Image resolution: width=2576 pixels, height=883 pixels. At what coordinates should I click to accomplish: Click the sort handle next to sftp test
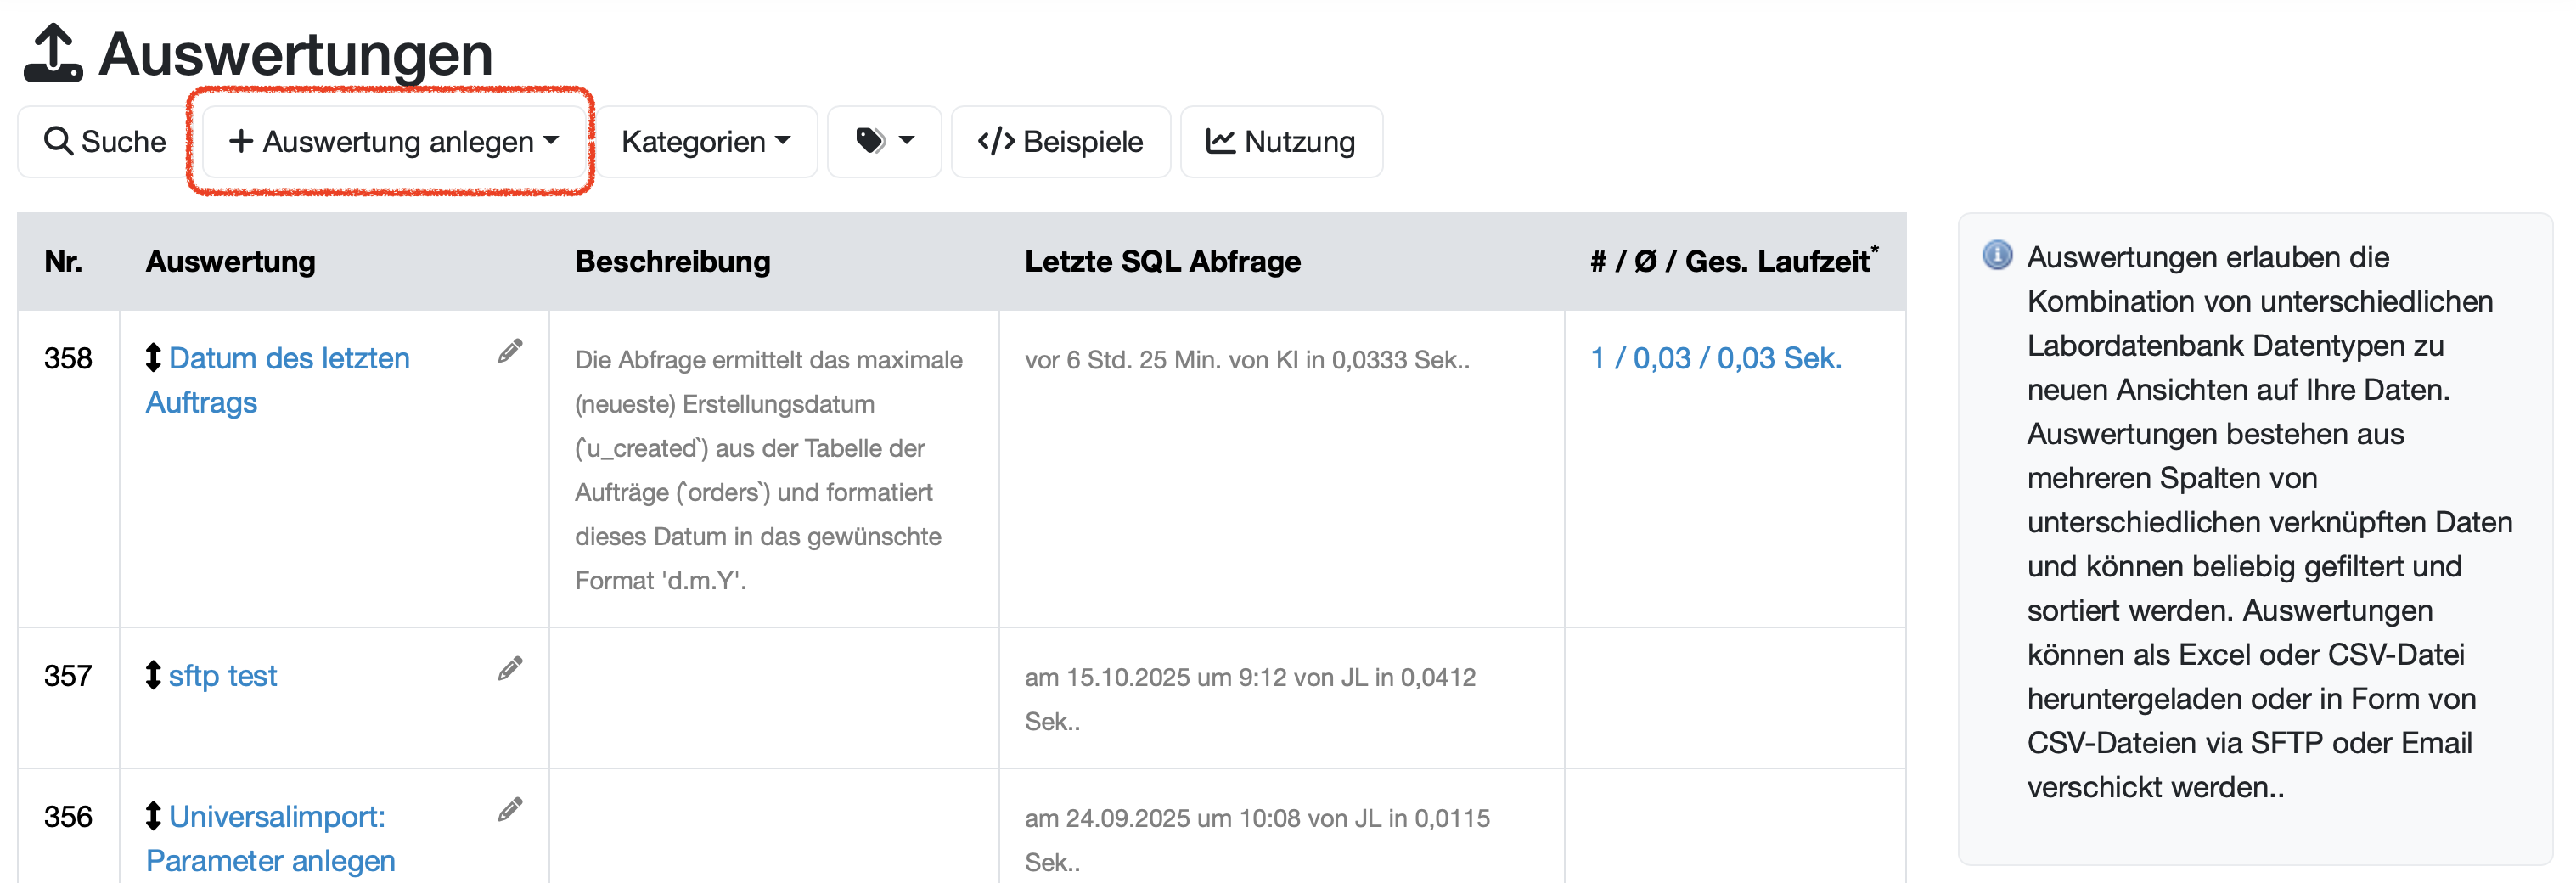[x=153, y=676]
